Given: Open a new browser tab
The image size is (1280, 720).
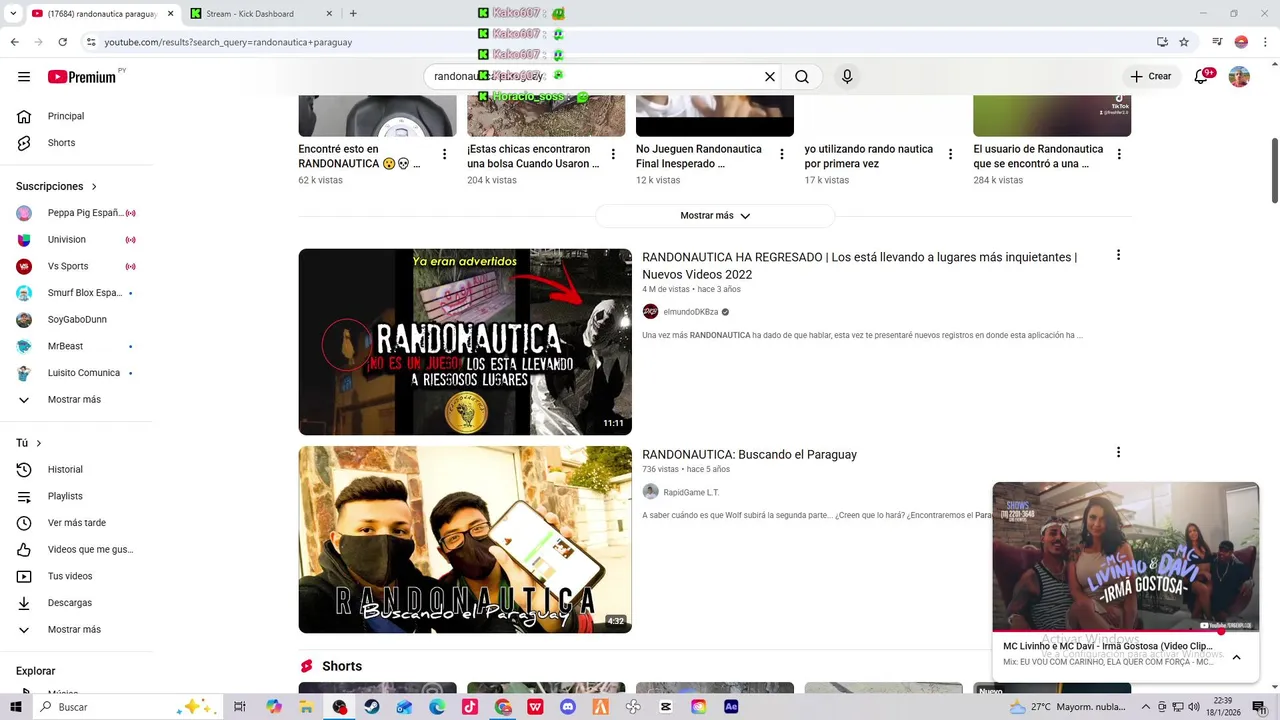Looking at the screenshot, I should pyautogui.click(x=353, y=14).
